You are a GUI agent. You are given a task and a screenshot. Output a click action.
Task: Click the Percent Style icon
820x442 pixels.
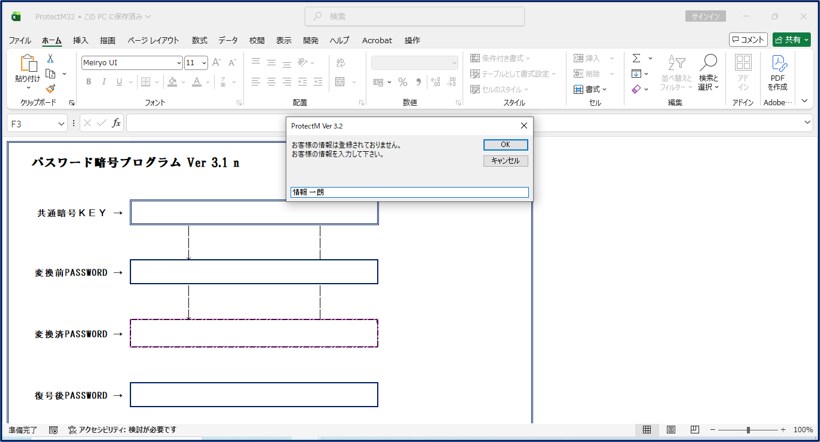[402, 82]
